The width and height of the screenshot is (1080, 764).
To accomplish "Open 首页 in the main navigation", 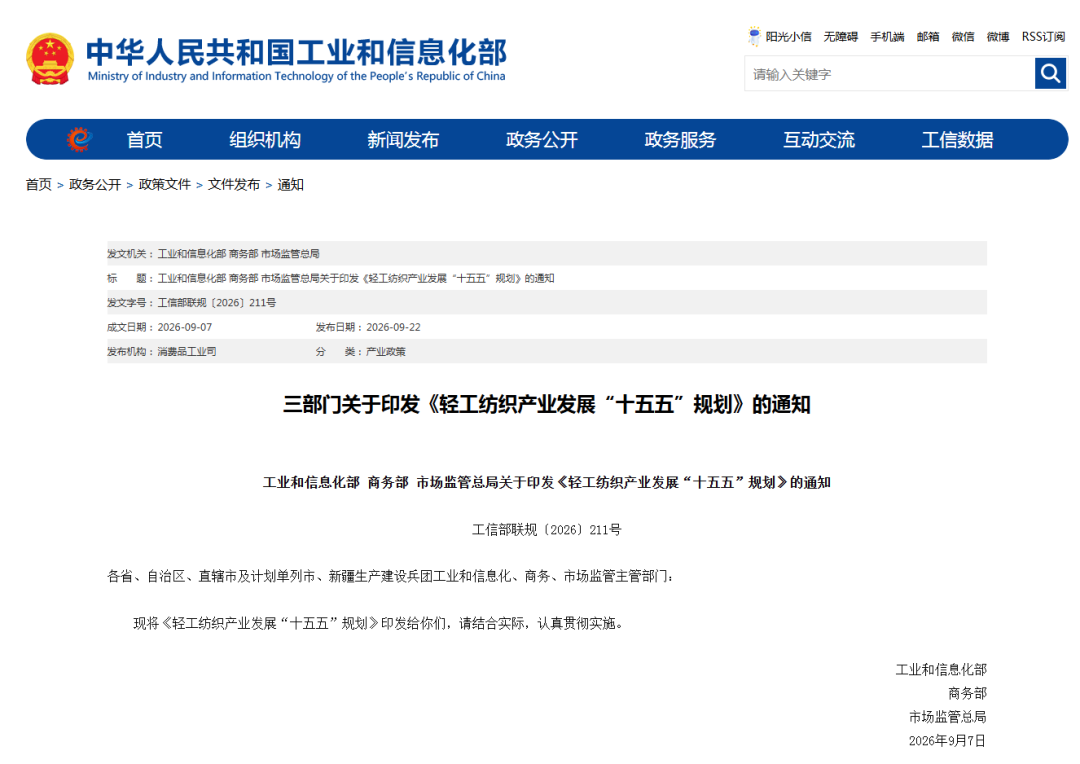I will (x=145, y=140).
